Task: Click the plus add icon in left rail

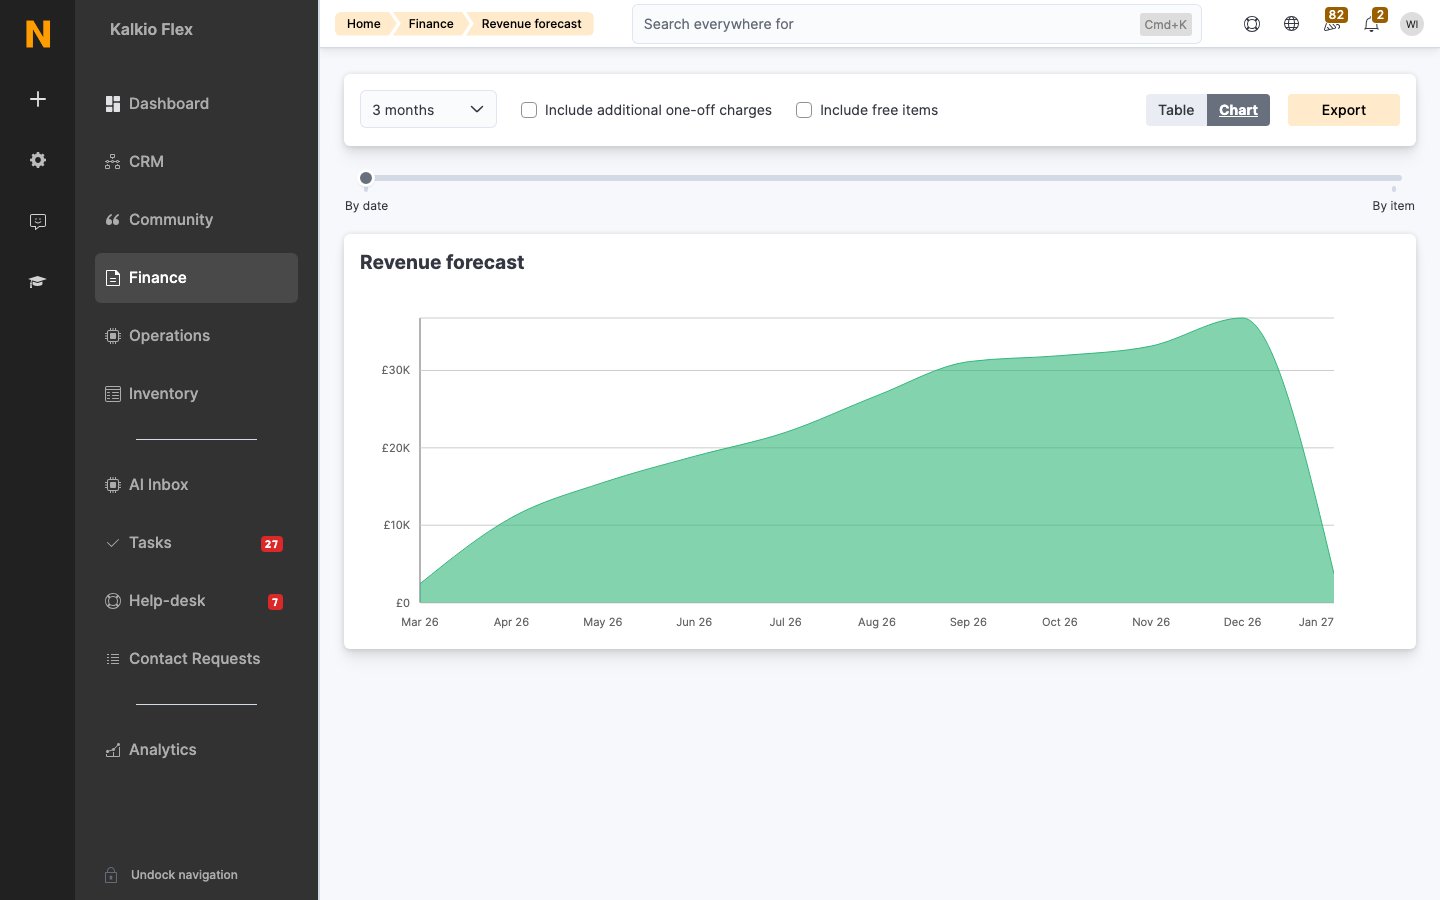Action: (38, 99)
